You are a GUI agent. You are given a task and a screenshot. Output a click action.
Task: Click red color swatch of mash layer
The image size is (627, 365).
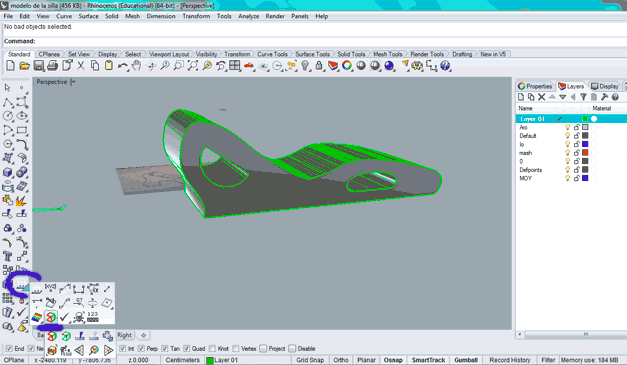(585, 153)
